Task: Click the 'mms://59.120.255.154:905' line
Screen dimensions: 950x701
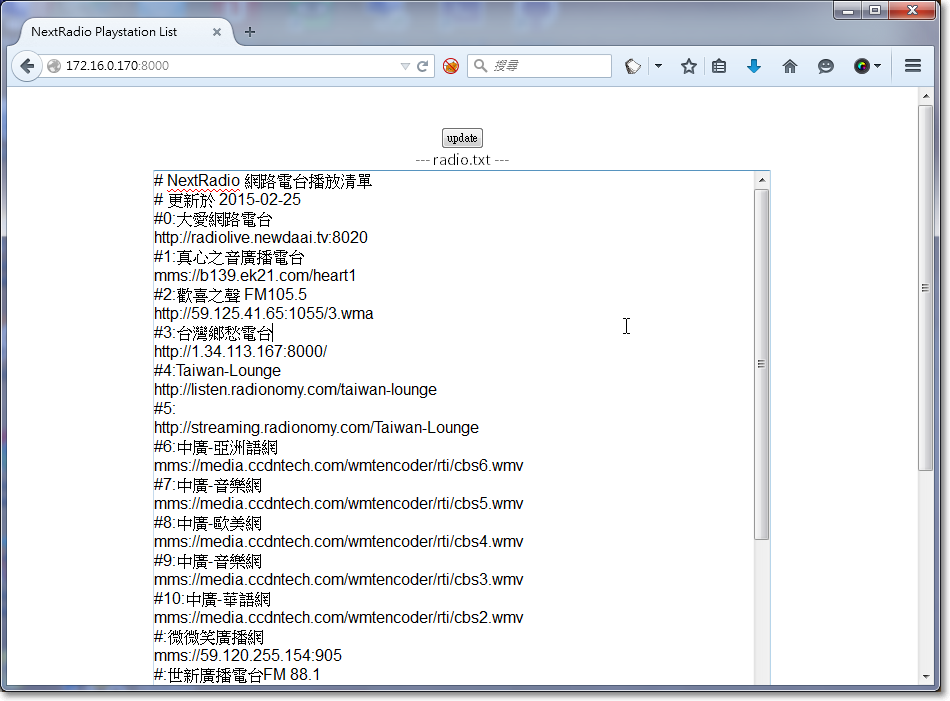Action: tap(248, 656)
